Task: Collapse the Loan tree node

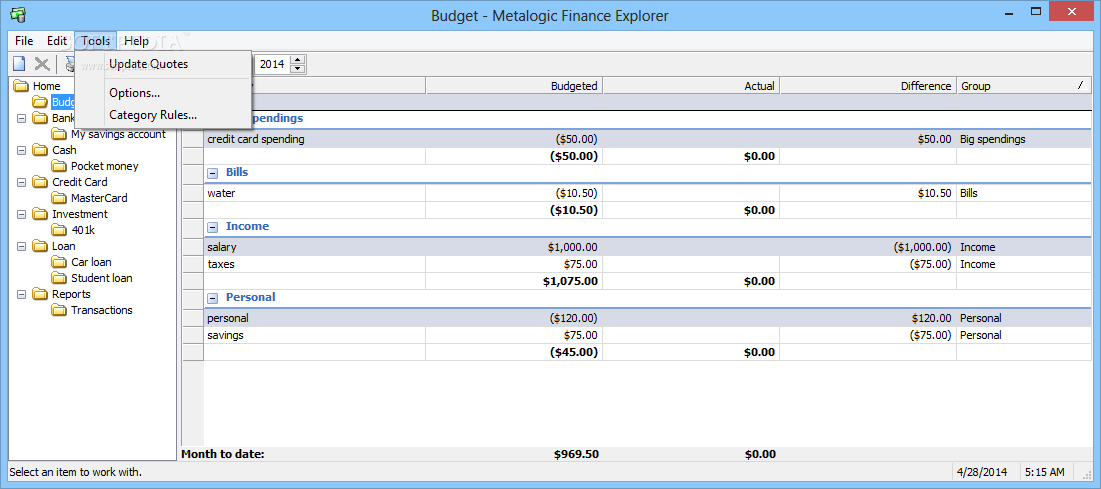Action: click(21, 247)
